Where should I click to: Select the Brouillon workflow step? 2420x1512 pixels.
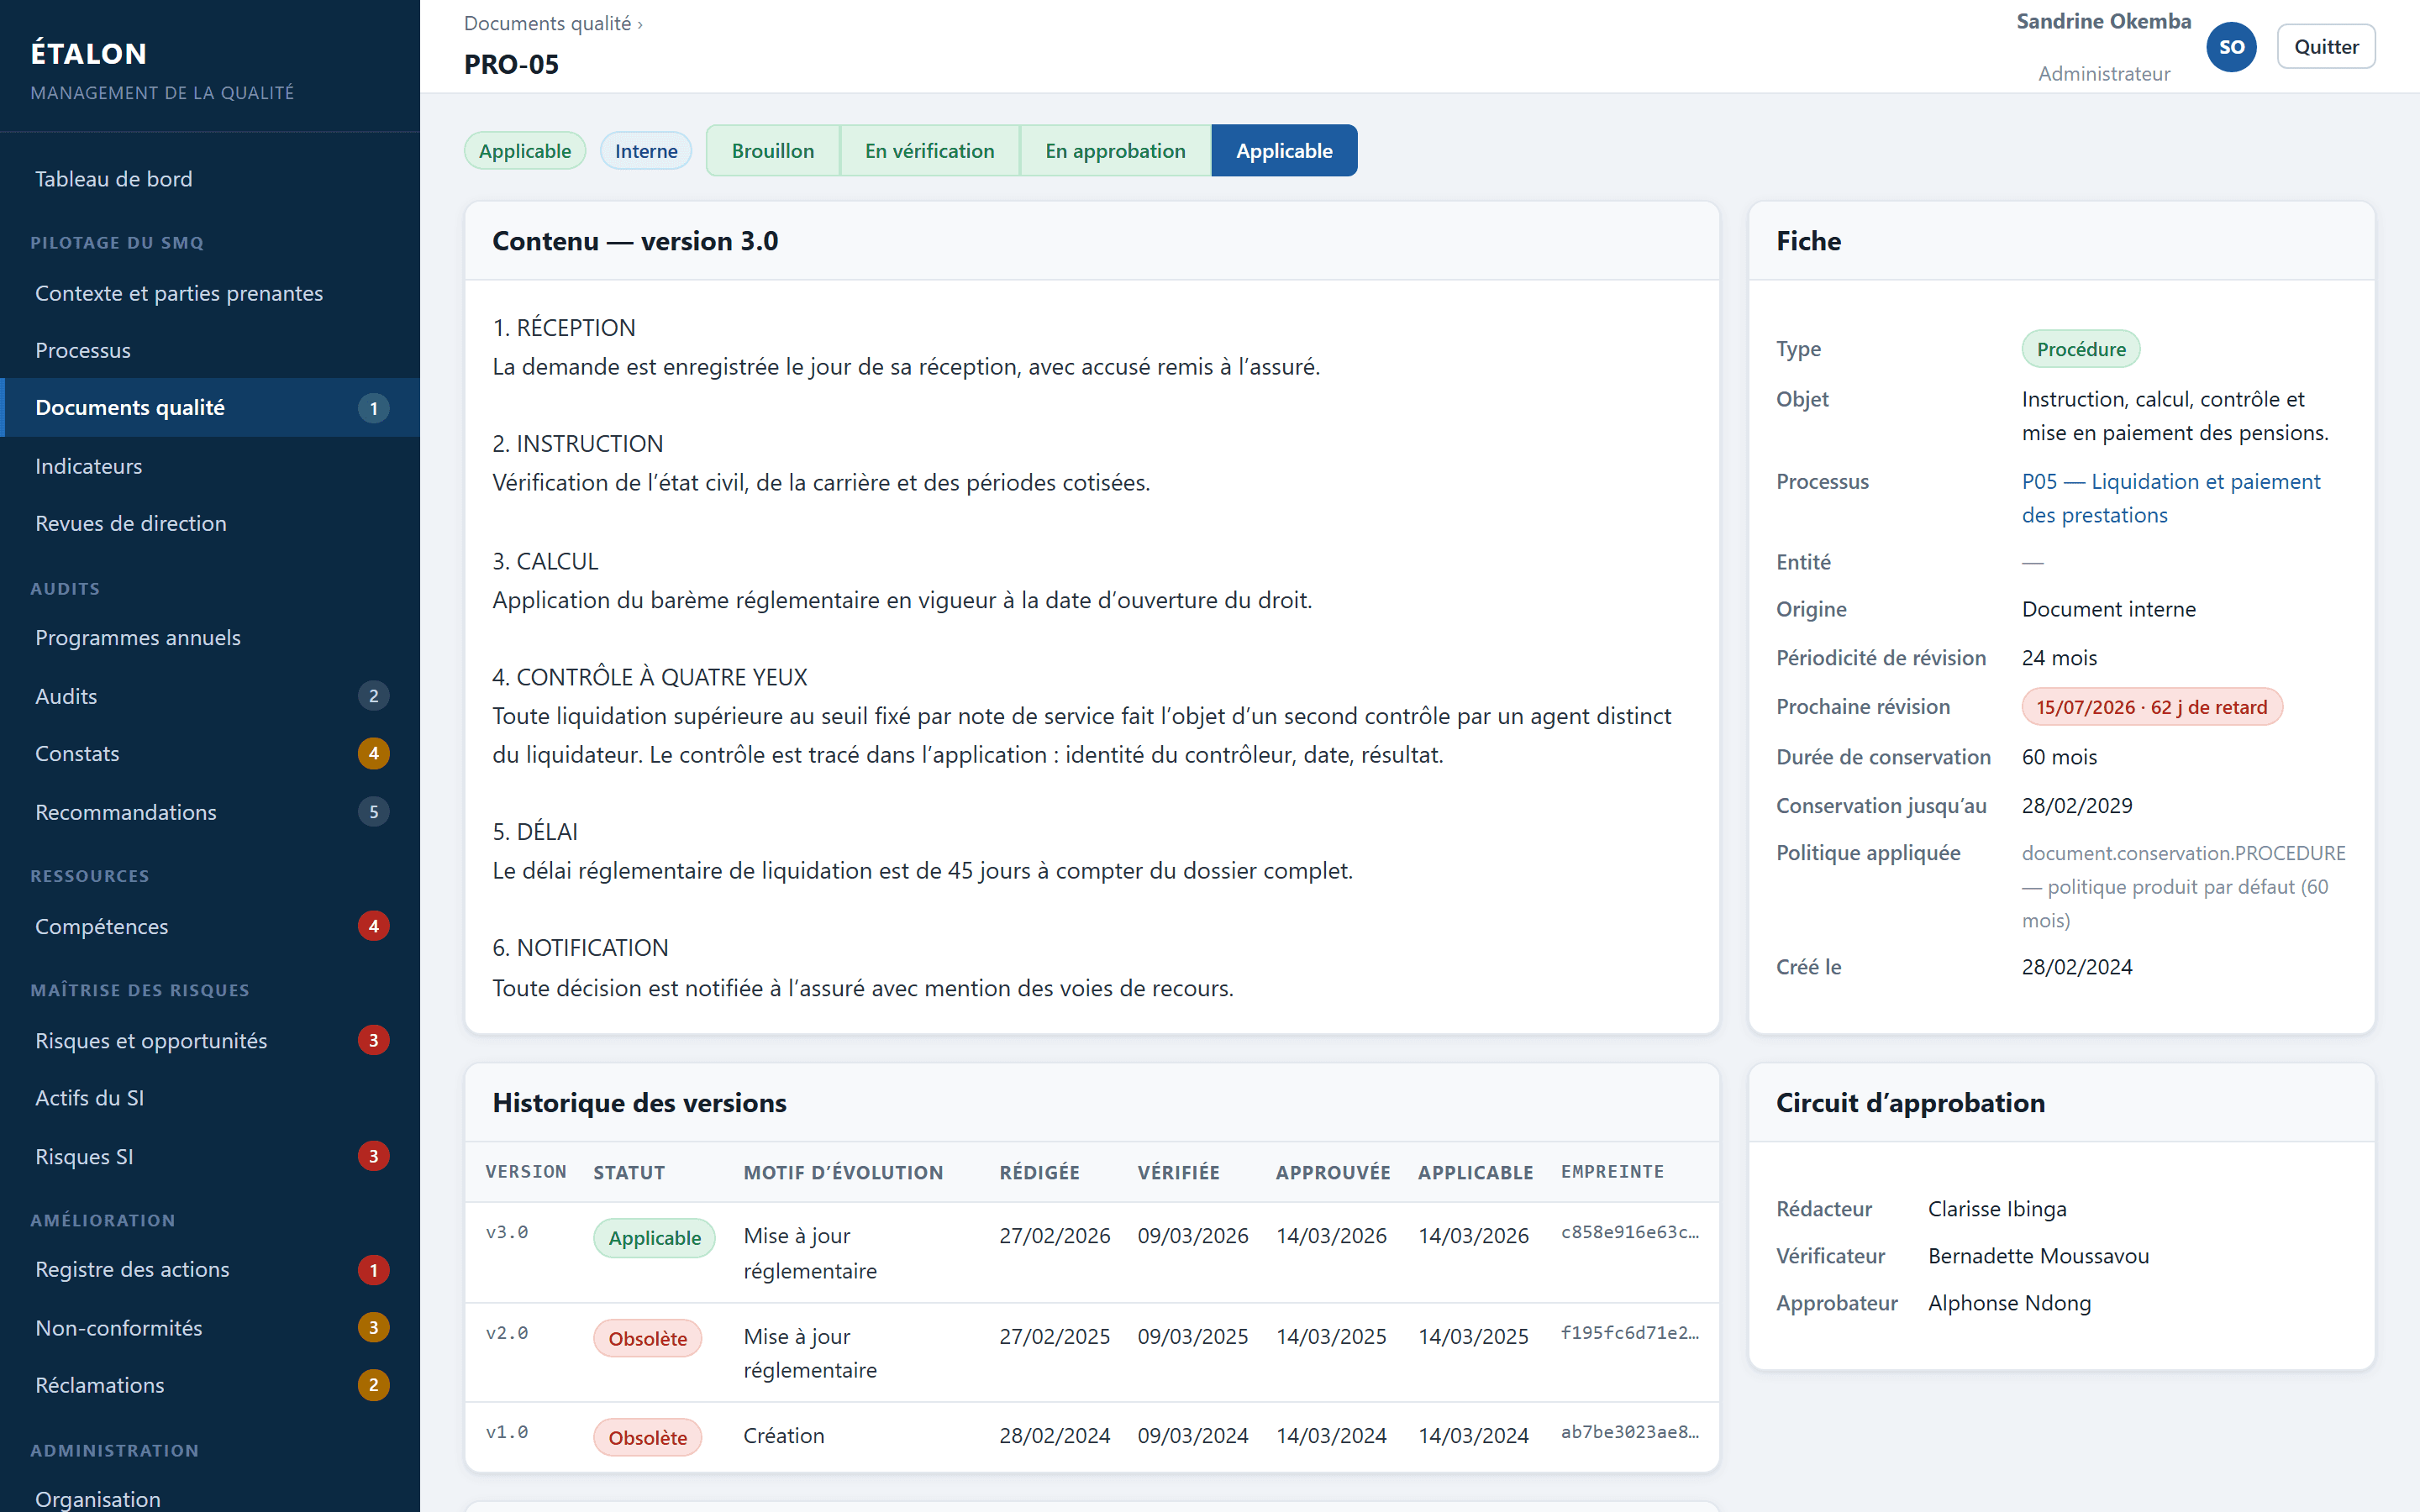click(x=772, y=151)
